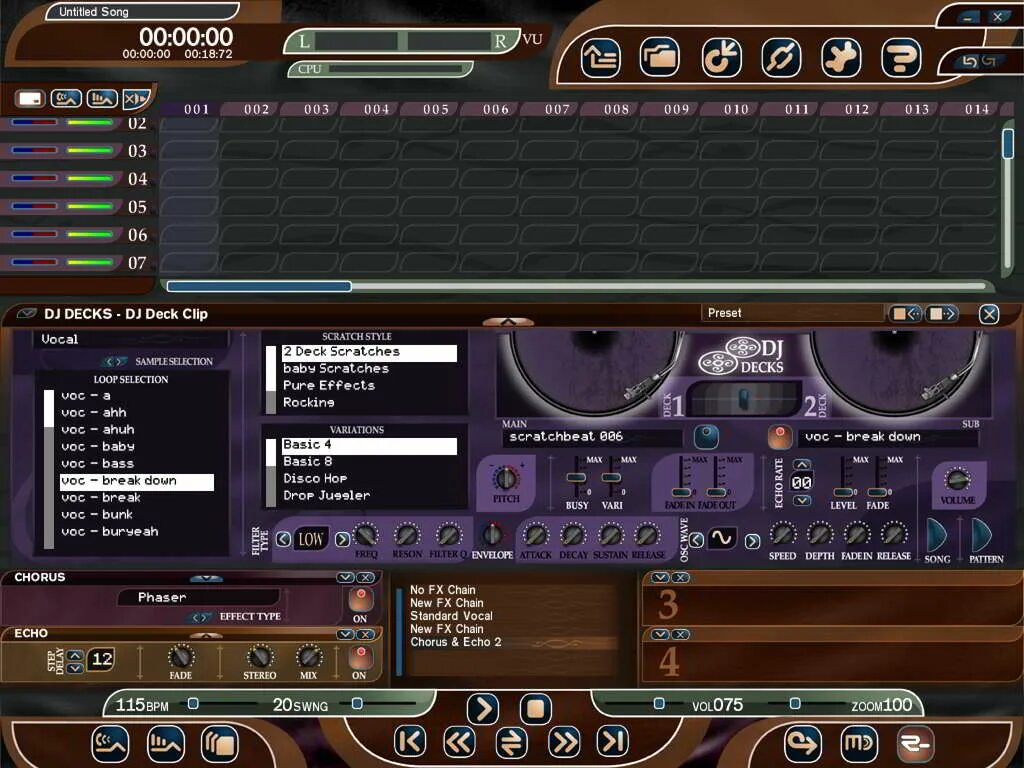This screenshot has height=768, width=1024.
Task: Select 'Chorus & Echo 2' FX chain
Action: 455,642
